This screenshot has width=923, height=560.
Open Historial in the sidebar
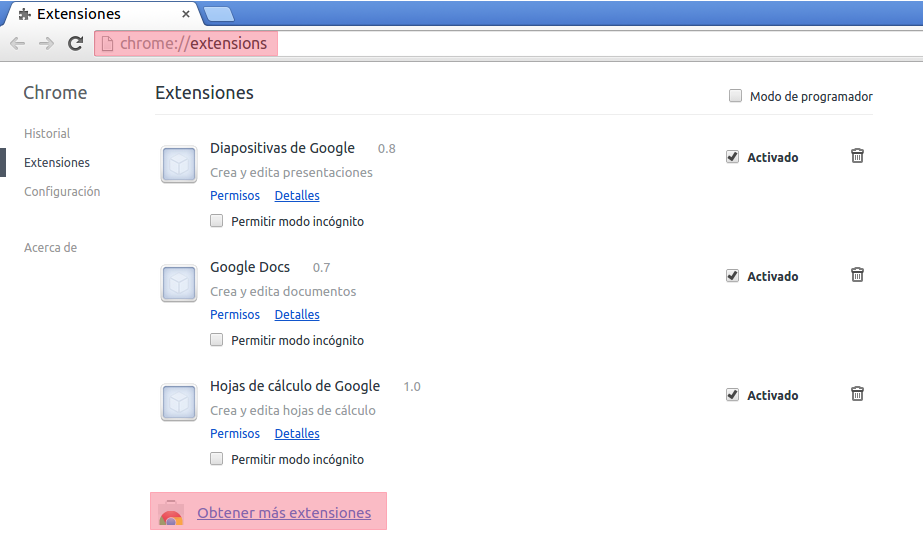pyautogui.click(x=47, y=134)
